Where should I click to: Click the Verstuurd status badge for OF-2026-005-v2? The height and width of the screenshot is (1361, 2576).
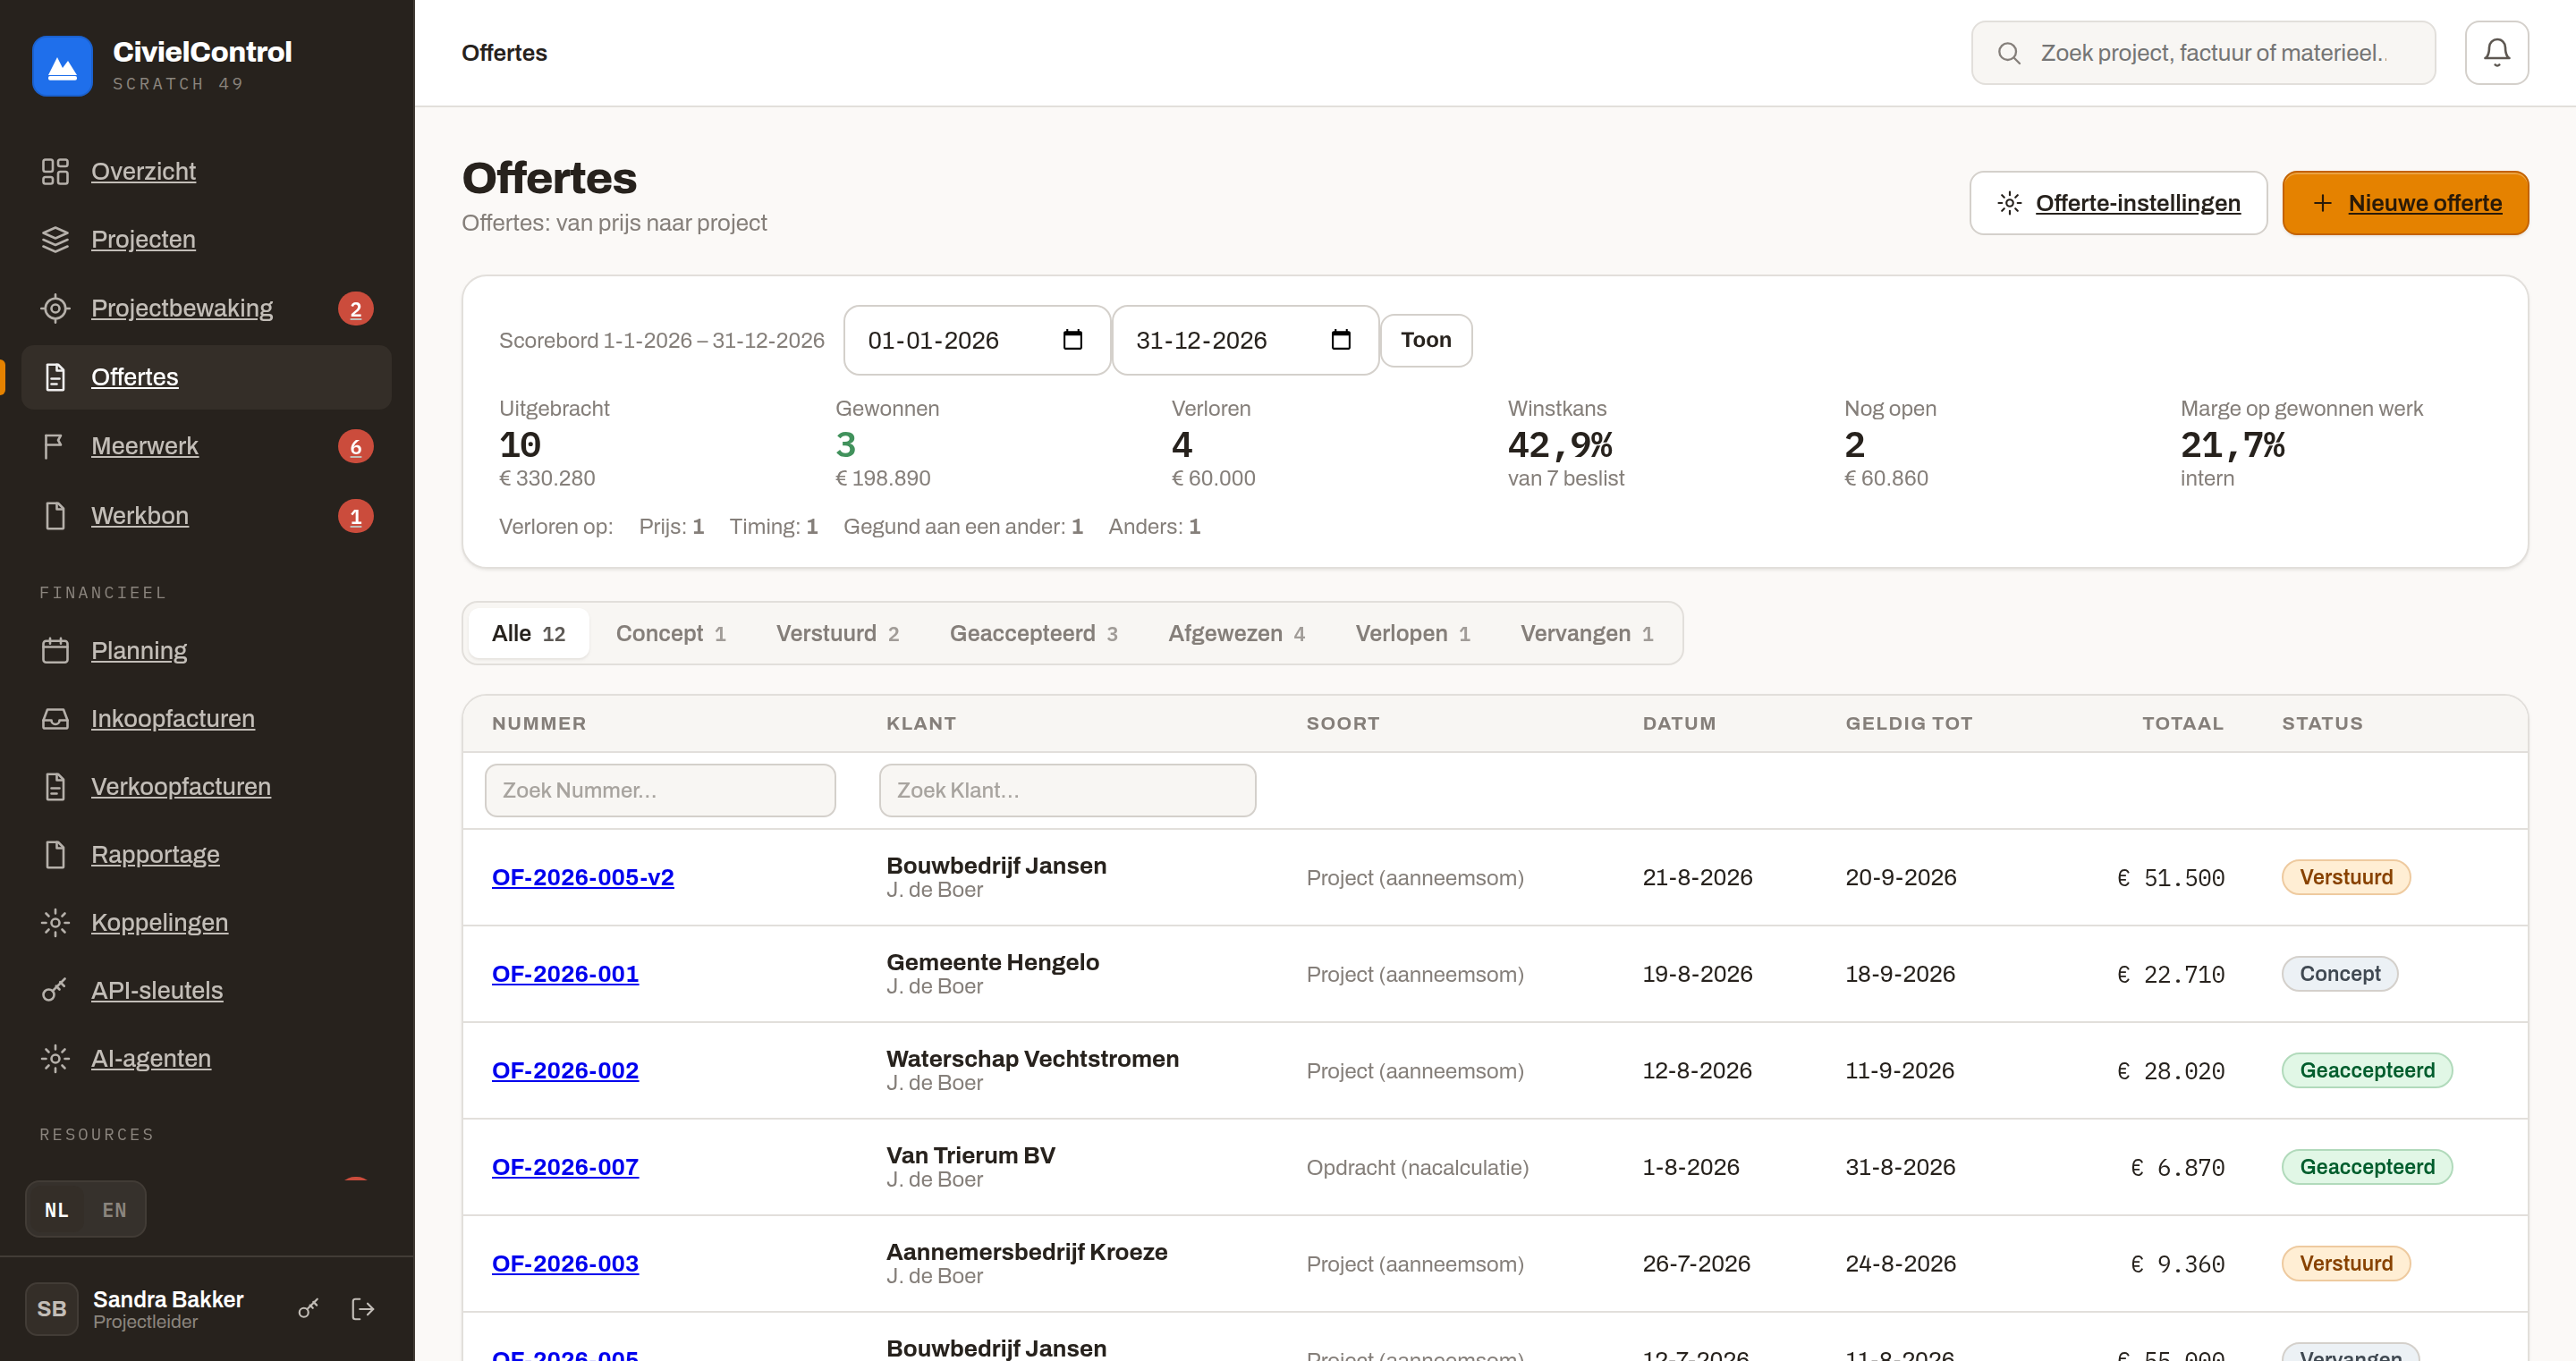[2346, 877]
